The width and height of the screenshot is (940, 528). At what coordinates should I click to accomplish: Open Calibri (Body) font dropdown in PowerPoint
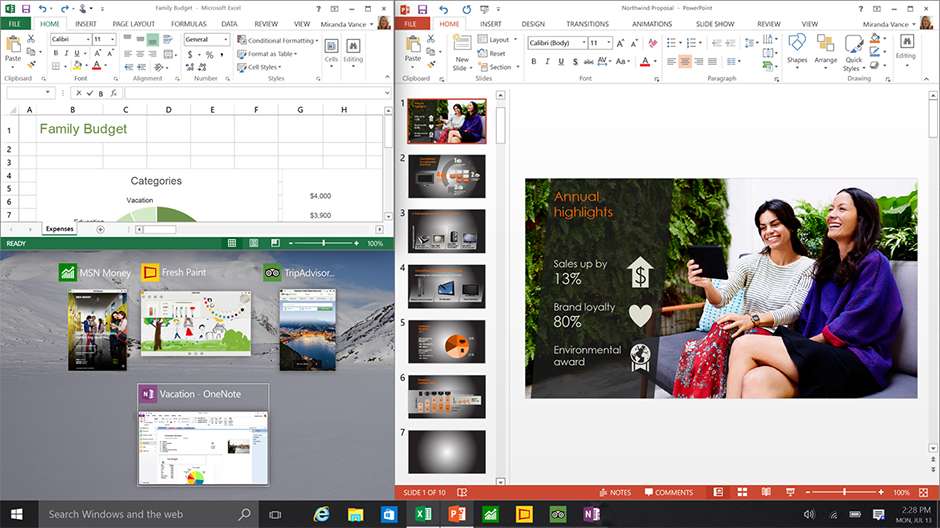coord(583,43)
